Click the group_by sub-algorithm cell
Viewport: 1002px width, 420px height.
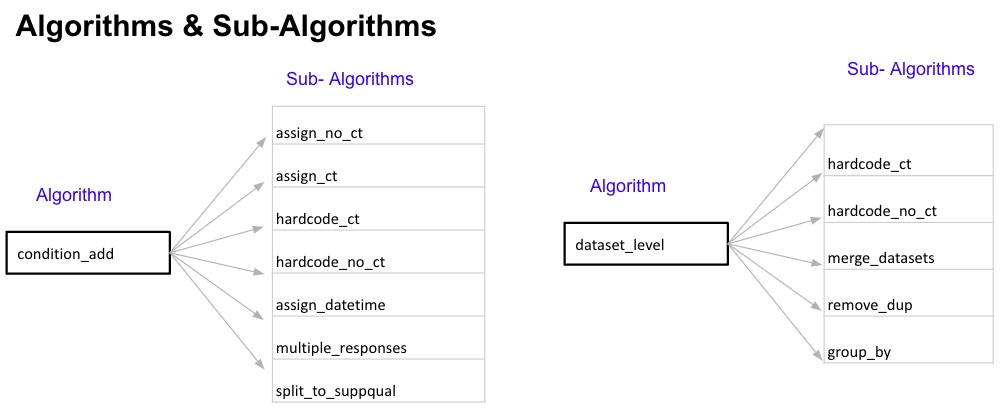(x=909, y=352)
